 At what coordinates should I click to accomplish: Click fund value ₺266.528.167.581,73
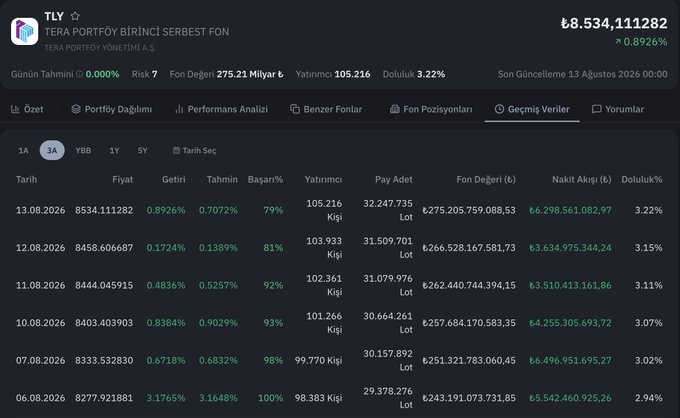pyautogui.click(x=469, y=248)
